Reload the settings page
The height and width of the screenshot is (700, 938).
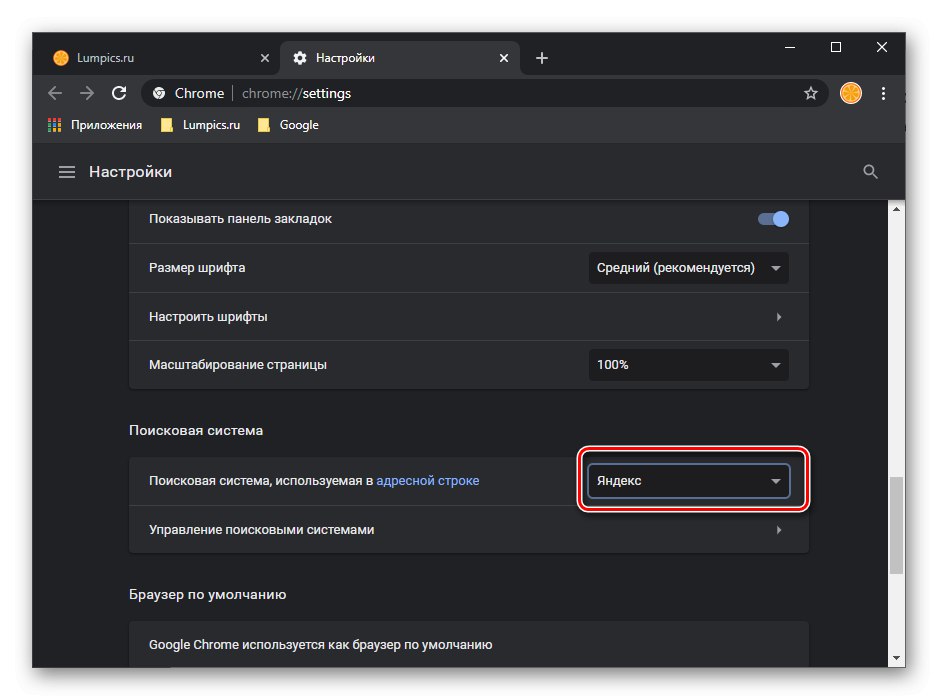coord(119,93)
